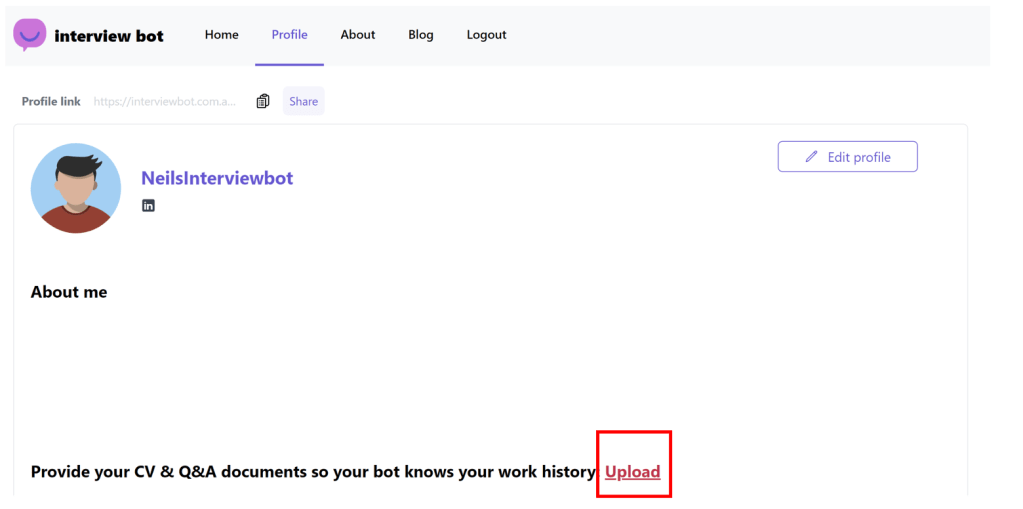Image resolution: width=1023 pixels, height=509 pixels.
Task: Click the empty area below About me
Action: click(400, 370)
